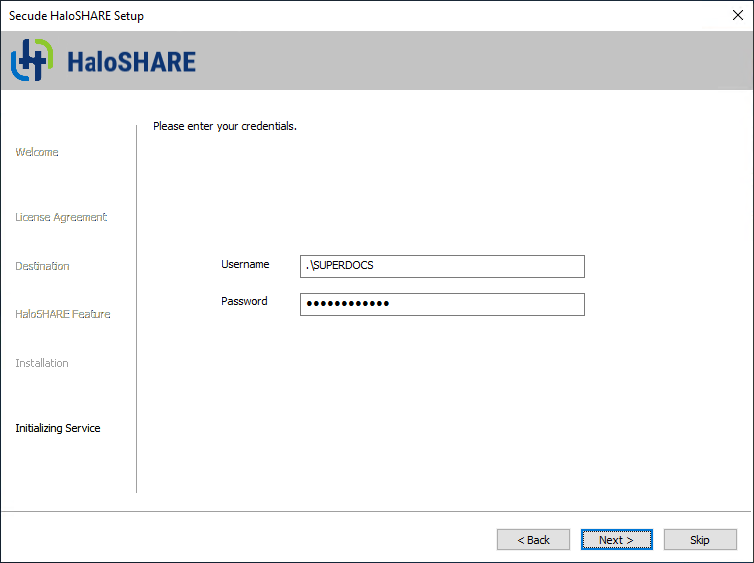Proceed with the Next button

tap(616, 540)
